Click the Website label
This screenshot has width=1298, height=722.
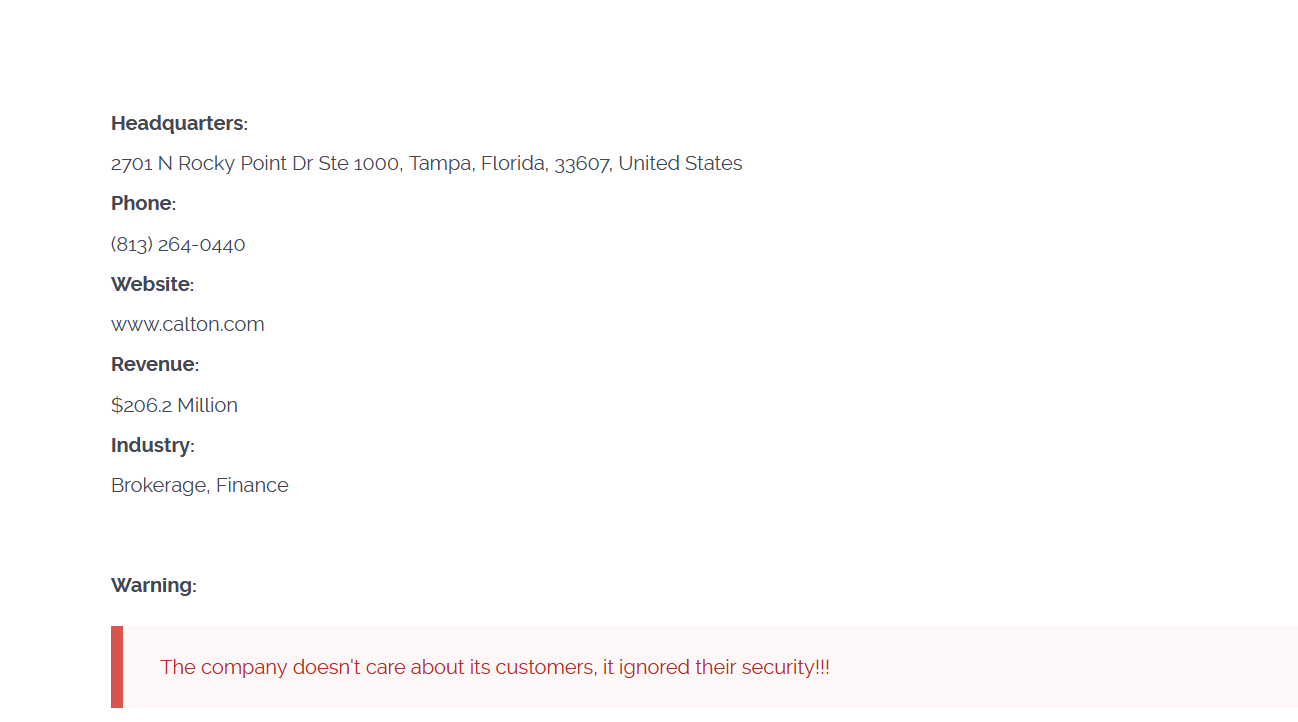(152, 284)
